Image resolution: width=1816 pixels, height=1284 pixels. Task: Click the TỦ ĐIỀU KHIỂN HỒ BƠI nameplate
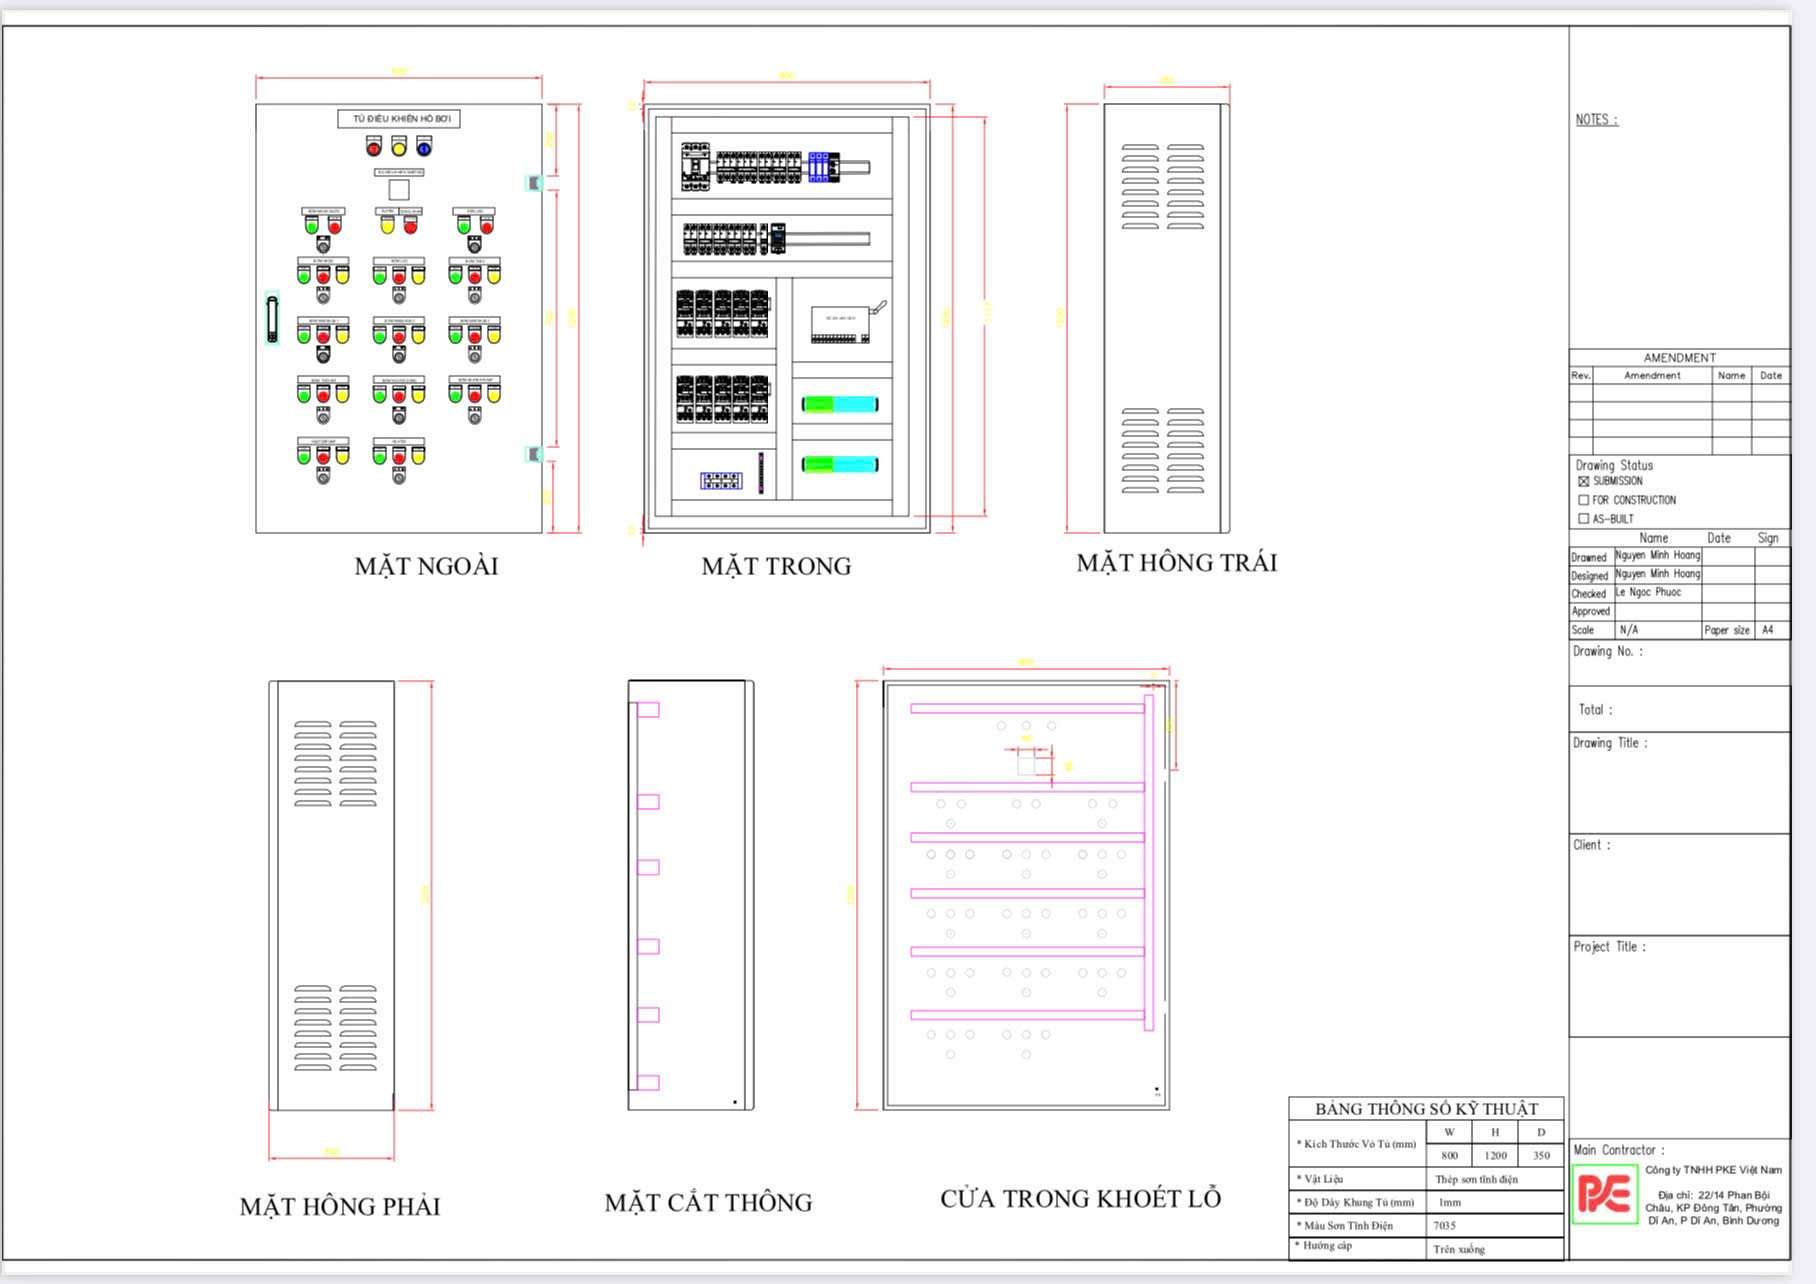[x=399, y=119]
